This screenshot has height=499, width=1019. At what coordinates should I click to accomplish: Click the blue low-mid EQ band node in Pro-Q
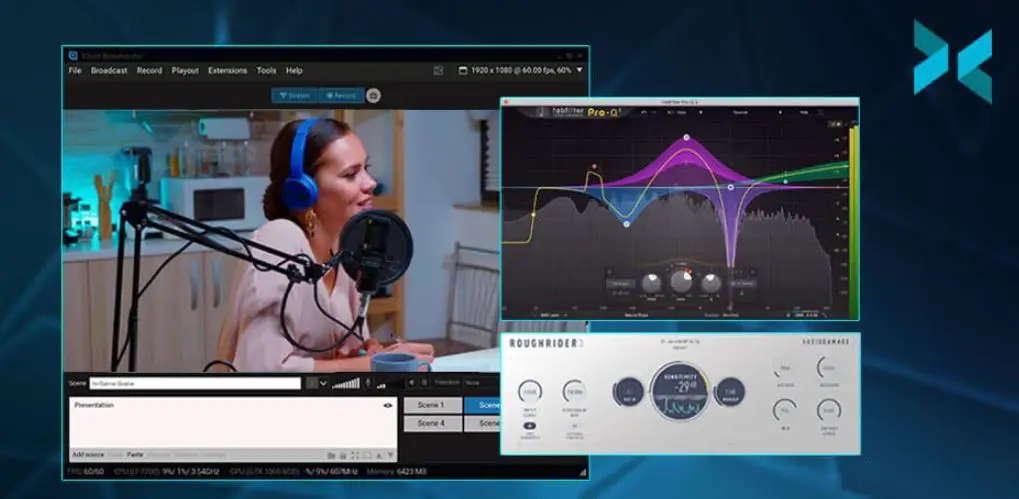[626, 224]
